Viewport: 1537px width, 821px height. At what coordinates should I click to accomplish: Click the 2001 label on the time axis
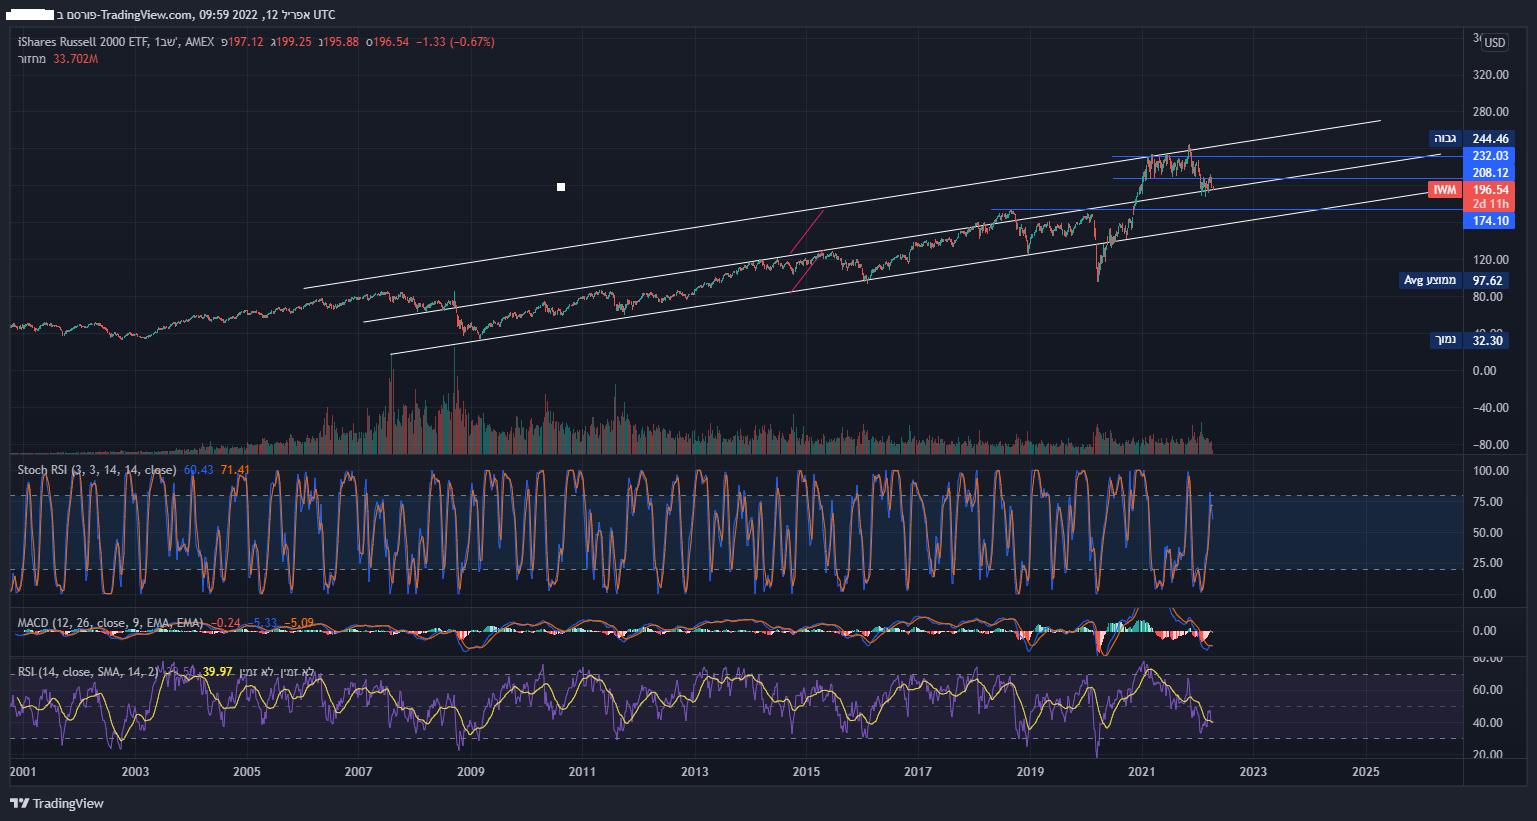click(23, 771)
